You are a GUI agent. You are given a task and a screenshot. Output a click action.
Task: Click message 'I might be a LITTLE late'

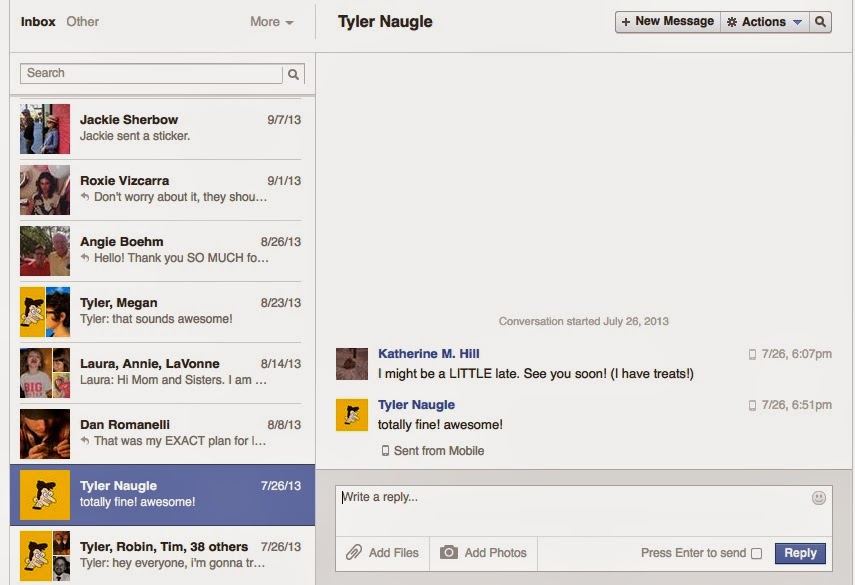pyautogui.click(x=535, y=374)
